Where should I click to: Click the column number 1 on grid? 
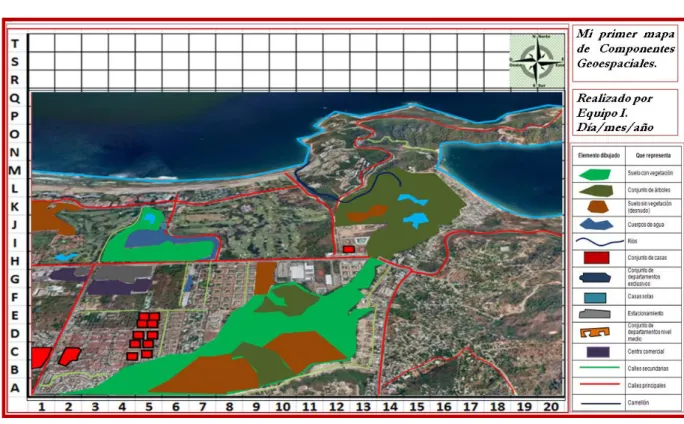42,407
